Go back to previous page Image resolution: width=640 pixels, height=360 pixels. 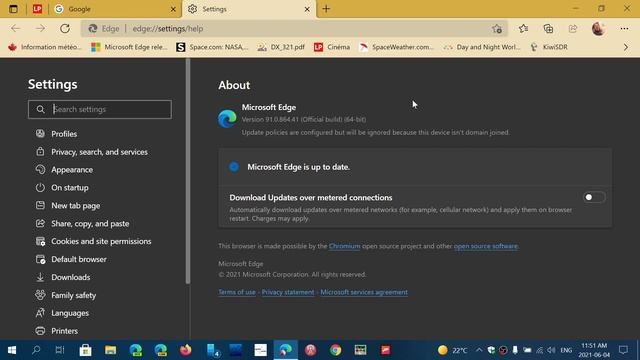pos(16,29)
